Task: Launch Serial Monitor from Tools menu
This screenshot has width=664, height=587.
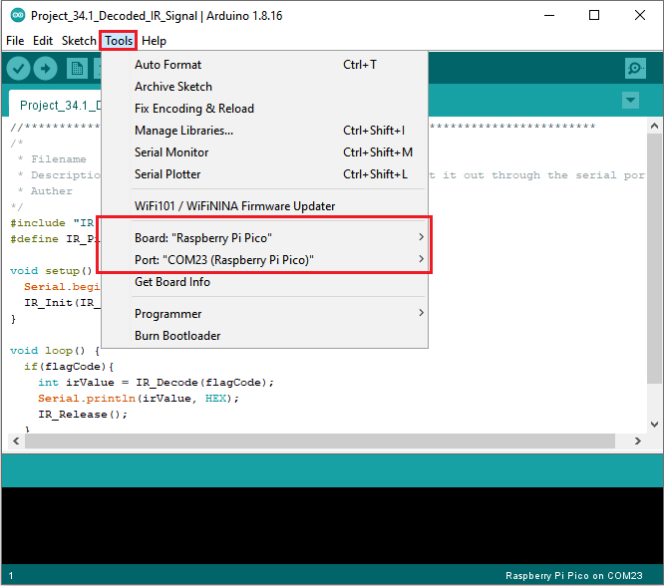Action: [265, 152]
